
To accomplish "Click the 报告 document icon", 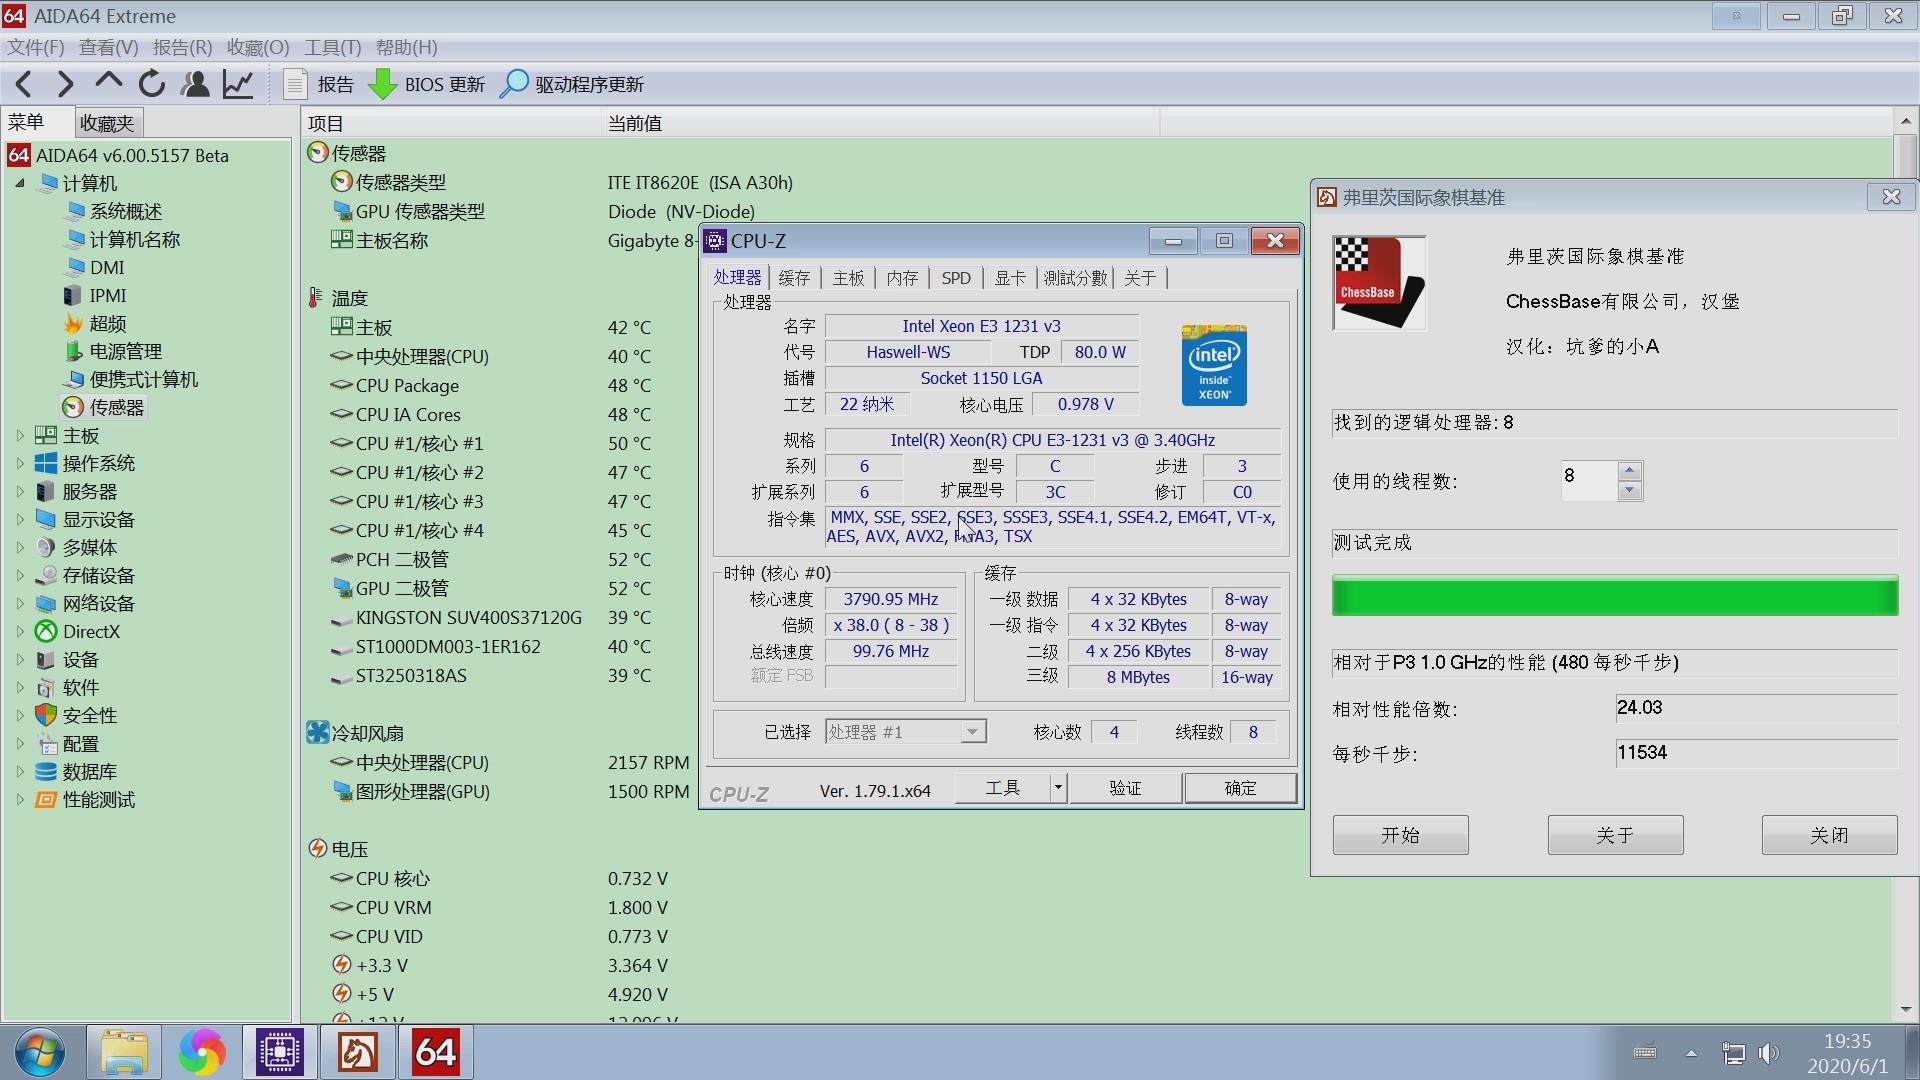I will coord(295,84).
